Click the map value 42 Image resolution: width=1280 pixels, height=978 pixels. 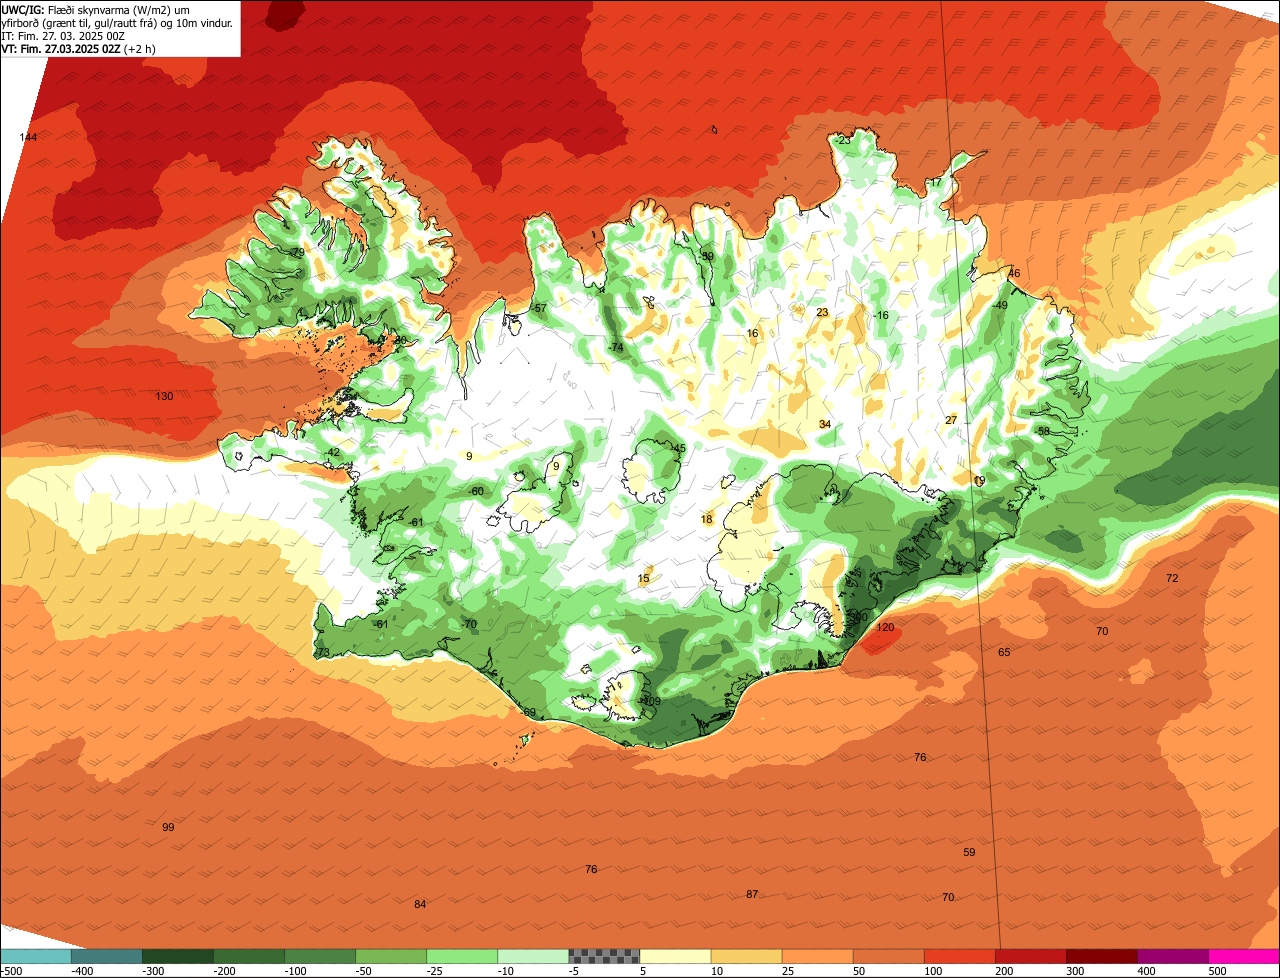pyautogui.click(x=334, y=452)
